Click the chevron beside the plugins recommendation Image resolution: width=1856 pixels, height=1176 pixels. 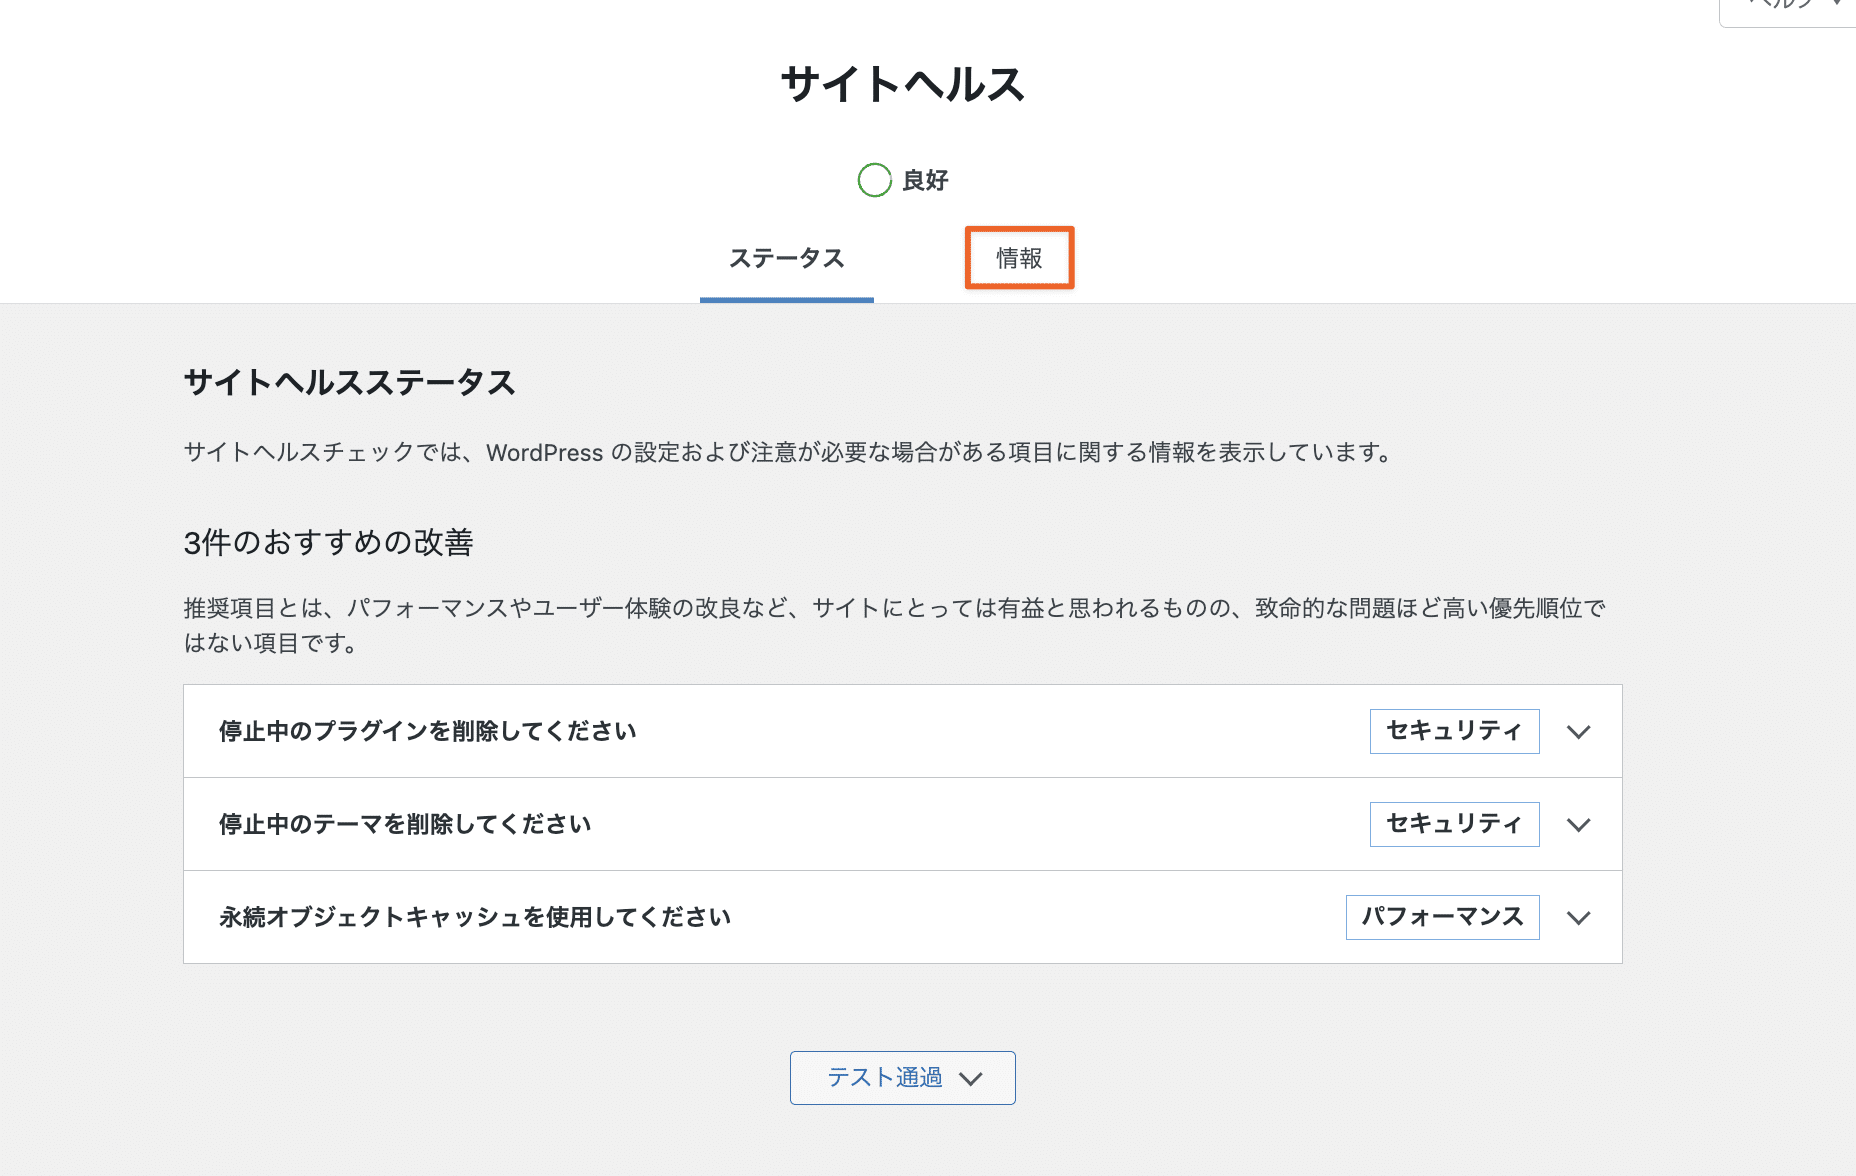1578,731
